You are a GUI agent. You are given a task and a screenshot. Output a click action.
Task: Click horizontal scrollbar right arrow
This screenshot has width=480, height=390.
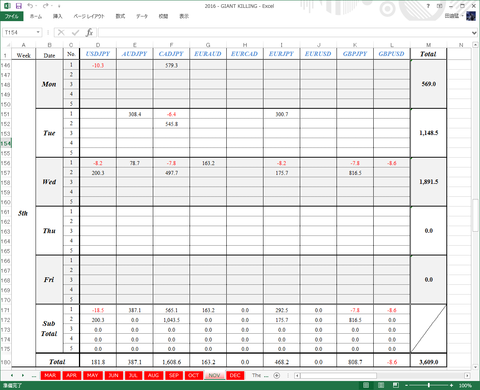click(x=467, y=376)
